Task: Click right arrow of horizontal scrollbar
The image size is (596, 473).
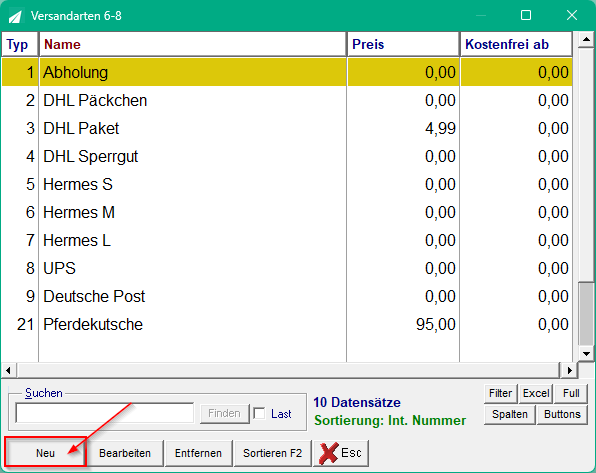Action: 569,370
